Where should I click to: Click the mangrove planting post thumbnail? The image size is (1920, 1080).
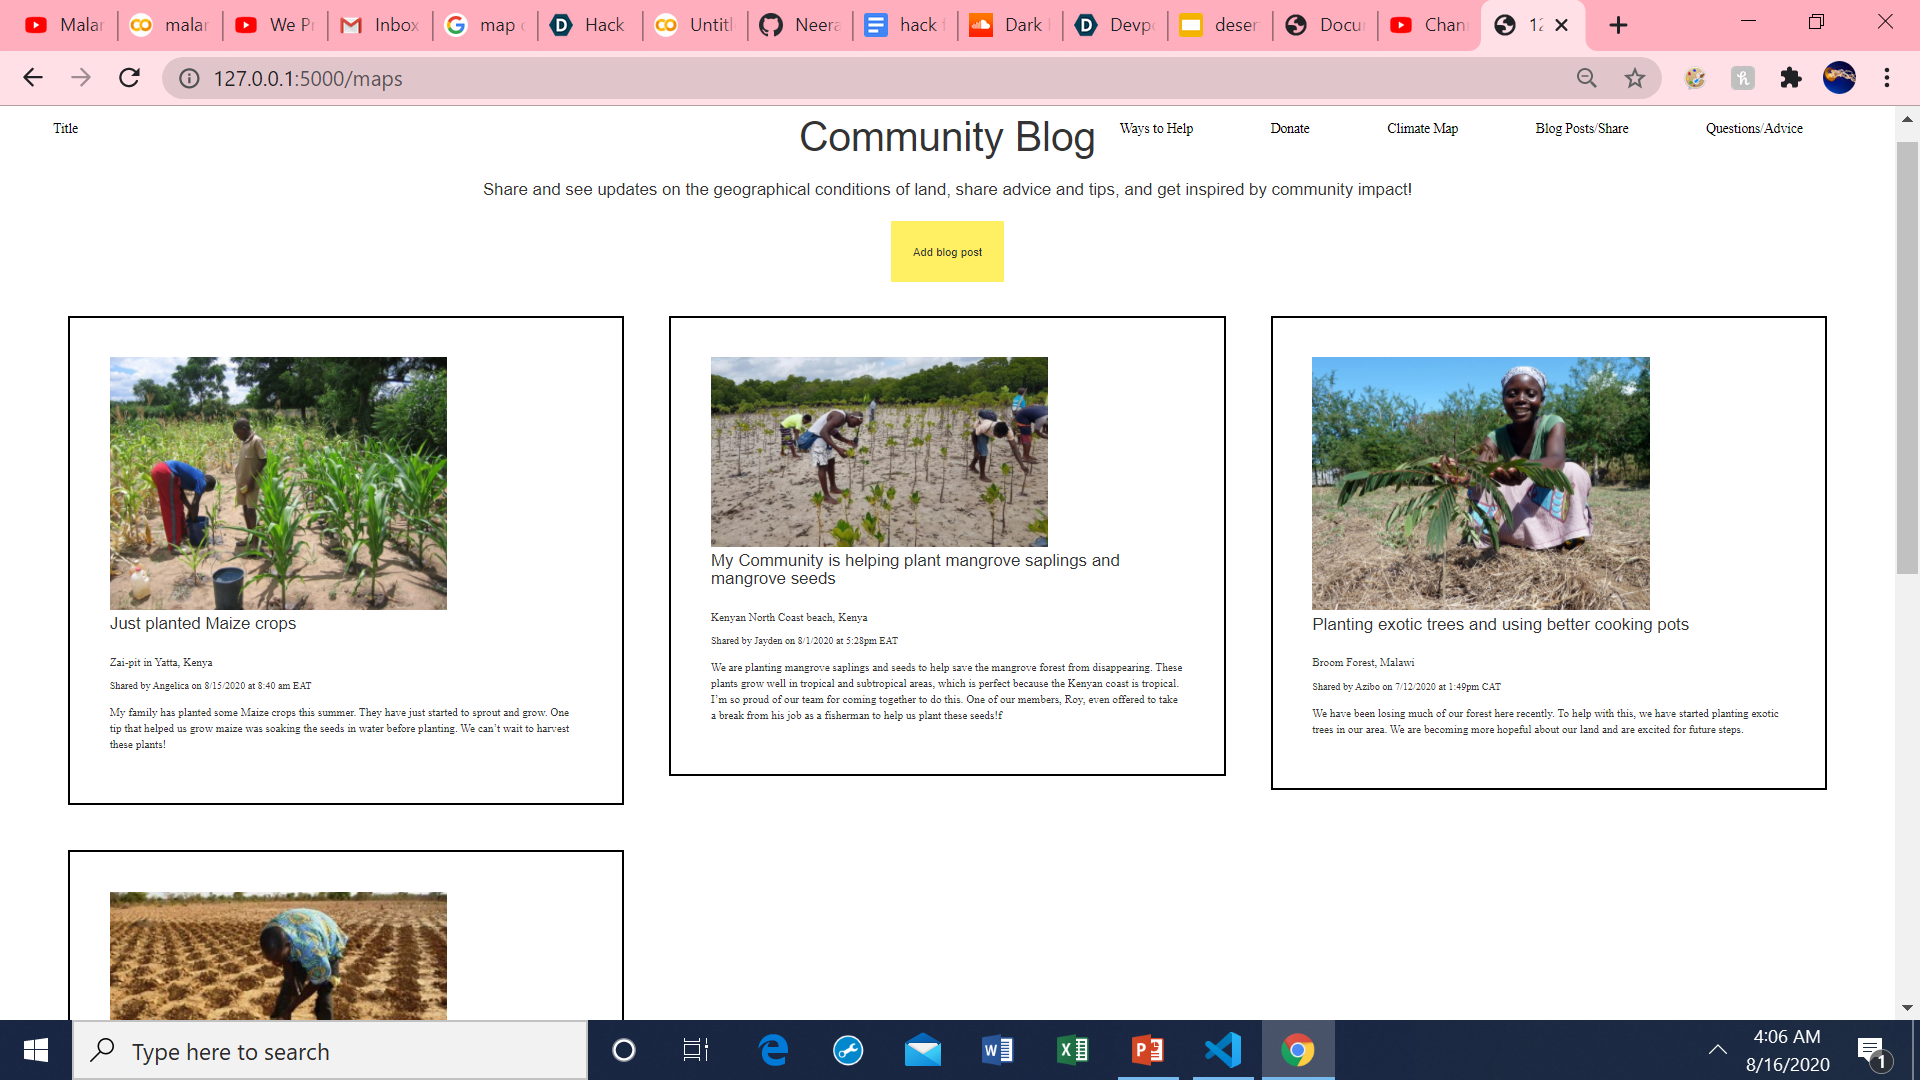pyautogui.click(x=879, y=451)
